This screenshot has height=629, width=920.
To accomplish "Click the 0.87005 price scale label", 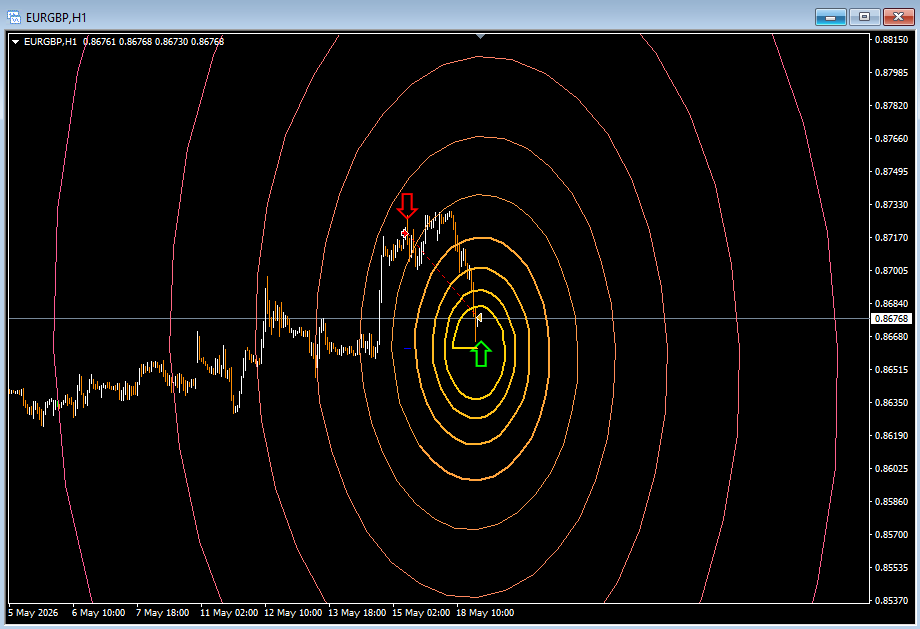I will tap(891, 270).
